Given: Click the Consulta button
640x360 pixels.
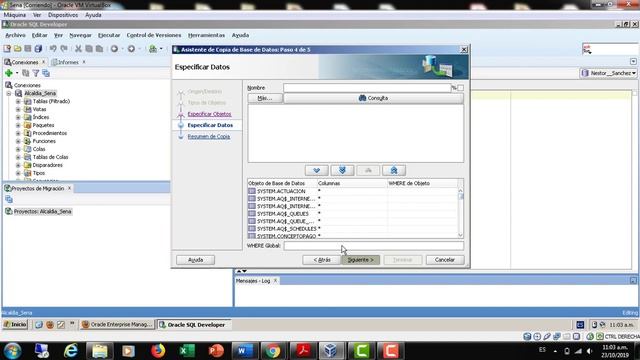Looking at the screenshot, I should click(373, 98).
